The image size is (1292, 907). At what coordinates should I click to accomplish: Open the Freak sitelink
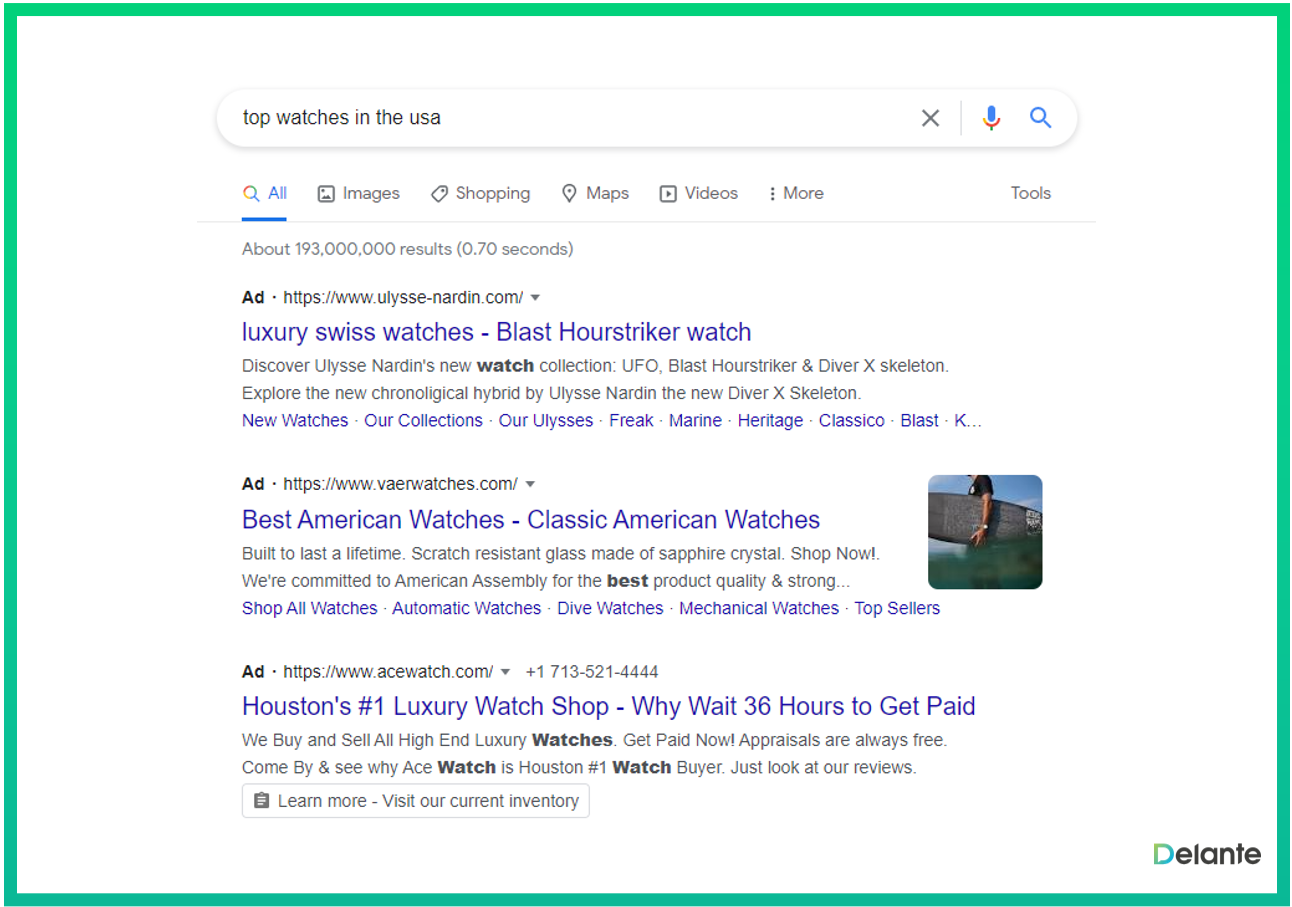click(x=631, y=421)
